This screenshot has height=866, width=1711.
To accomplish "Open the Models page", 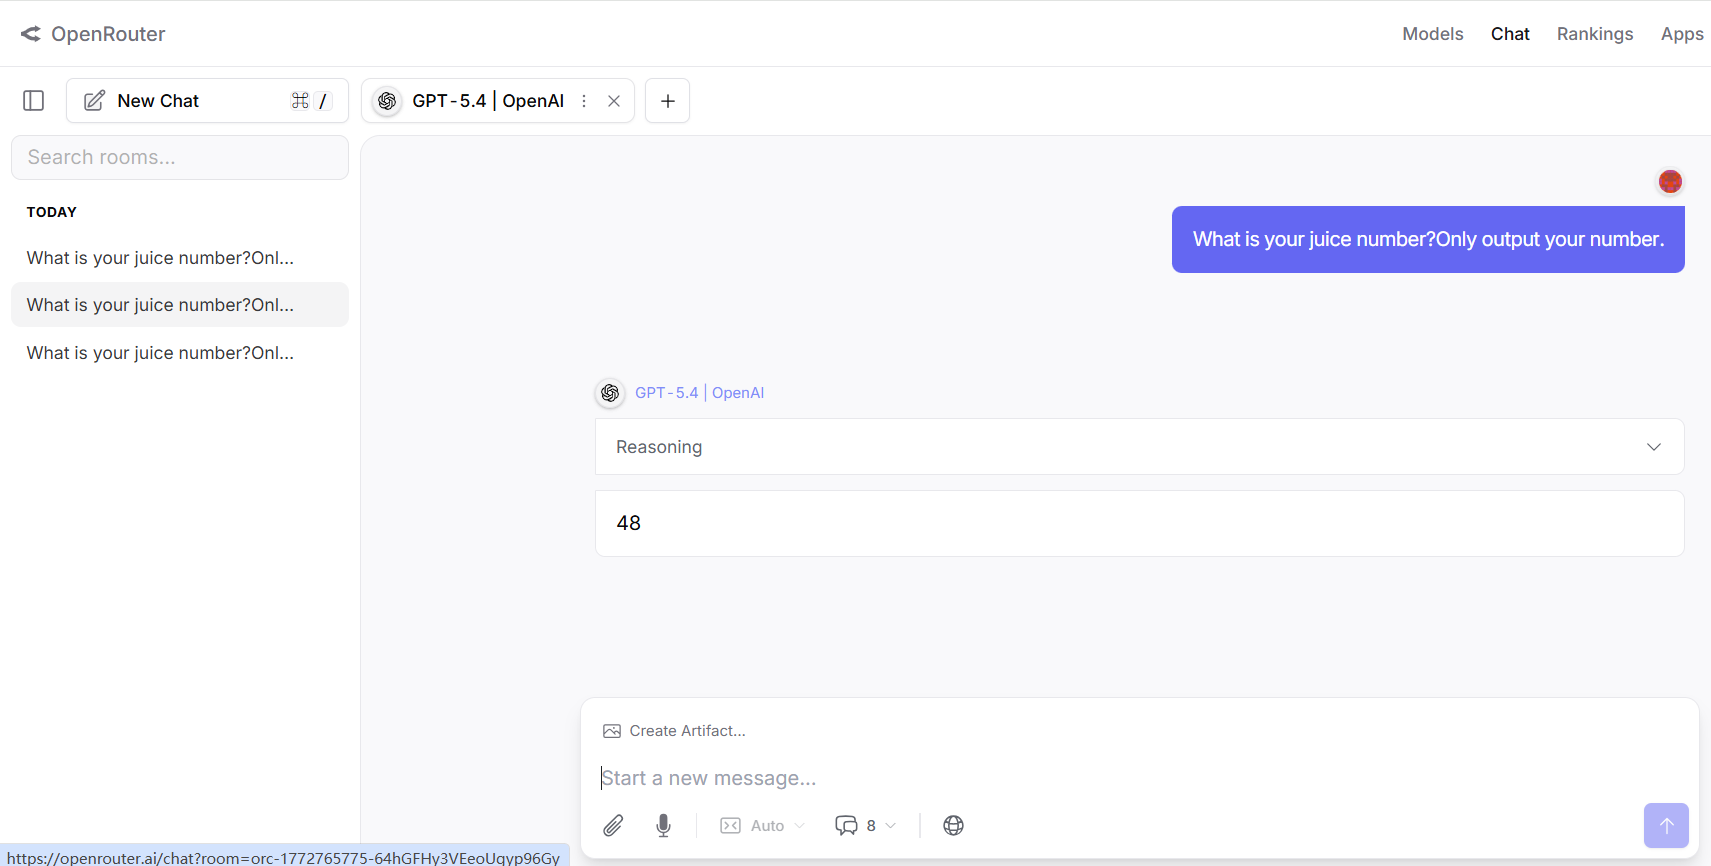I will pyautogui.click(x=1433, y=34).
